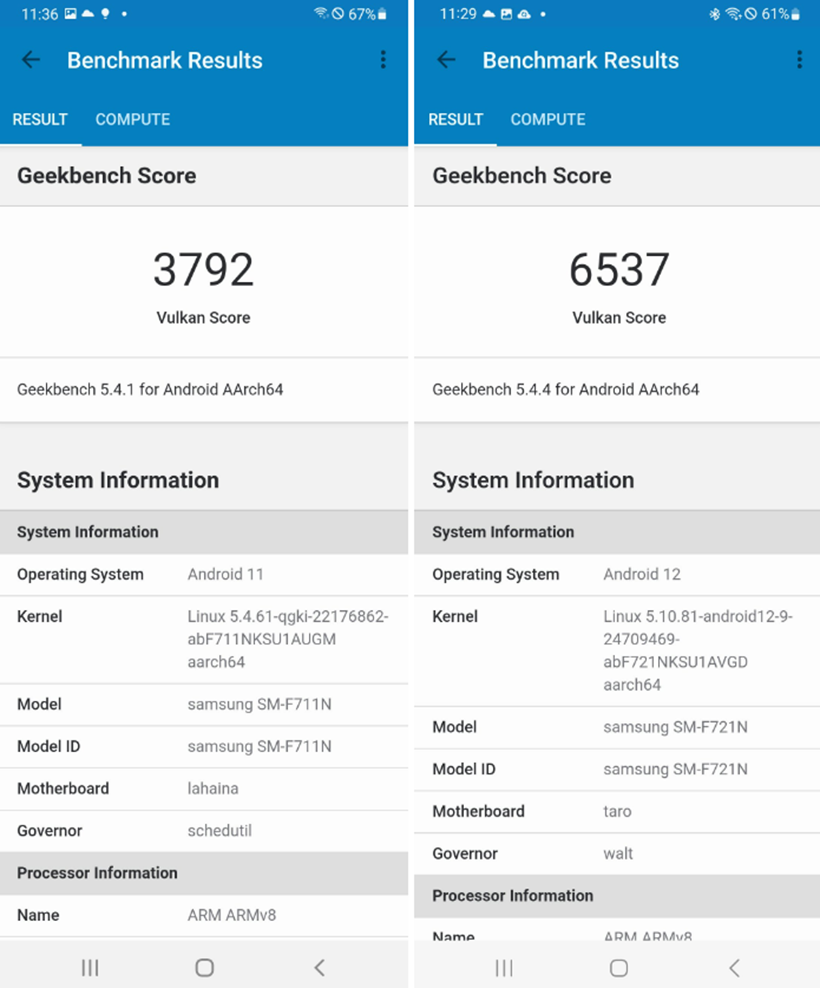The height and width of the screenshot is (988, 820).
Task: Tap walt governor value
Action: (618, 853)
